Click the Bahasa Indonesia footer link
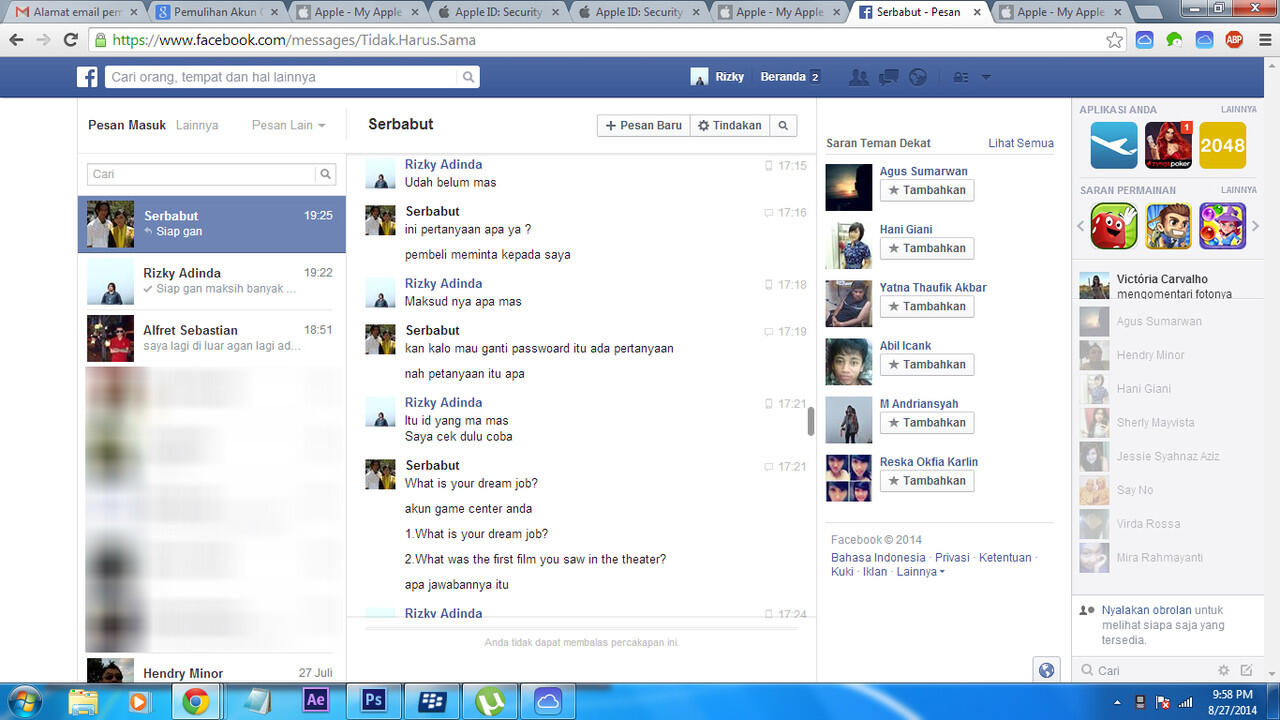This screenshot has height=720, width=1280. [878, 558]
